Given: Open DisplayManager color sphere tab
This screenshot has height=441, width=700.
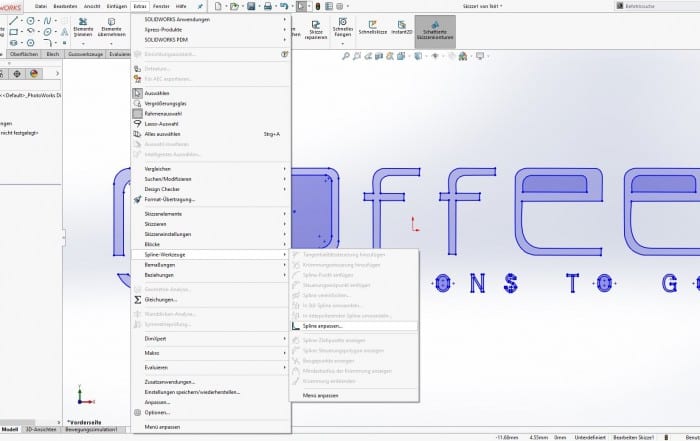Looking at the screenshot, I should (34, 74).
